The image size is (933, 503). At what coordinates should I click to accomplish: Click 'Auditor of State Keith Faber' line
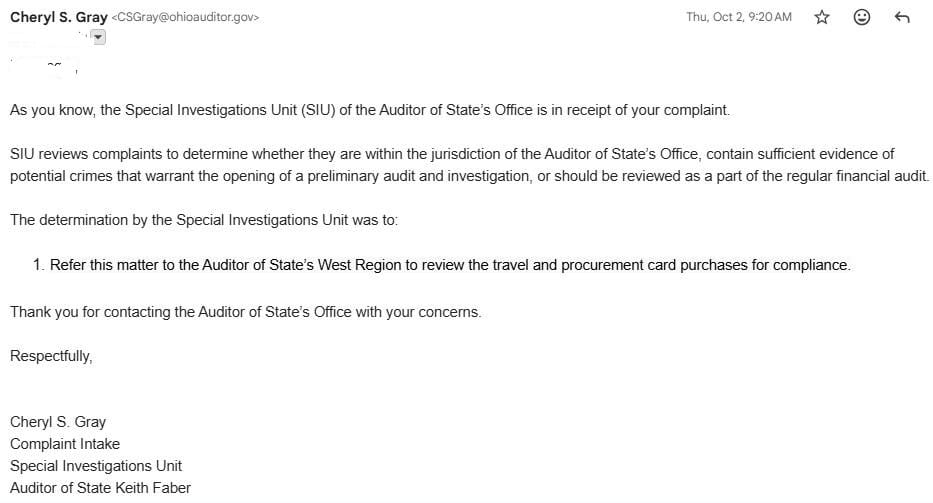(100, 487)
